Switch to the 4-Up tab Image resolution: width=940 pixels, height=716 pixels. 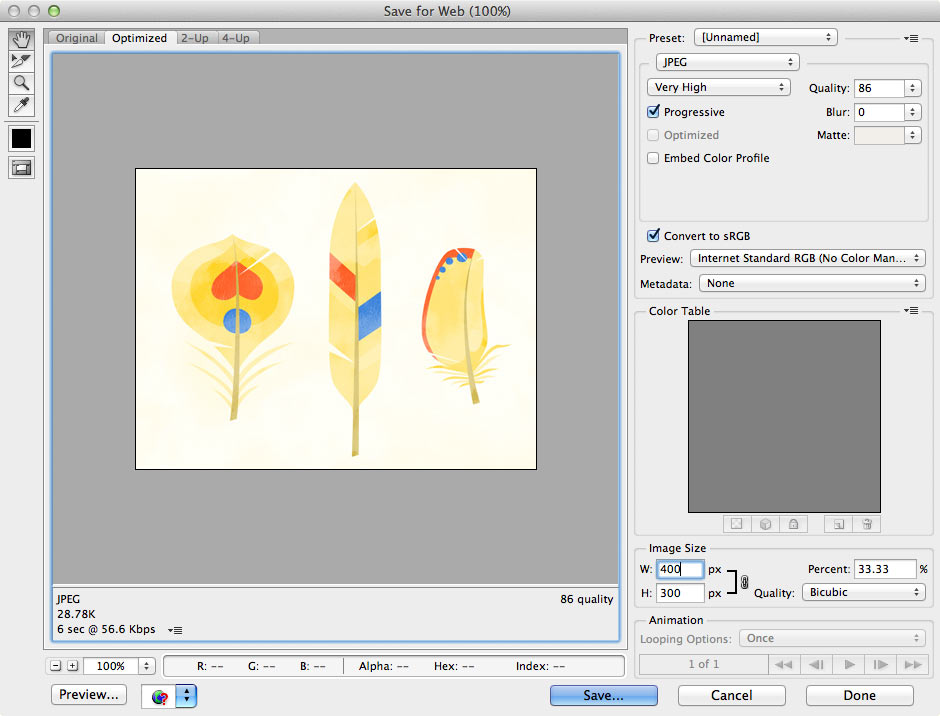tap(236, 38)
